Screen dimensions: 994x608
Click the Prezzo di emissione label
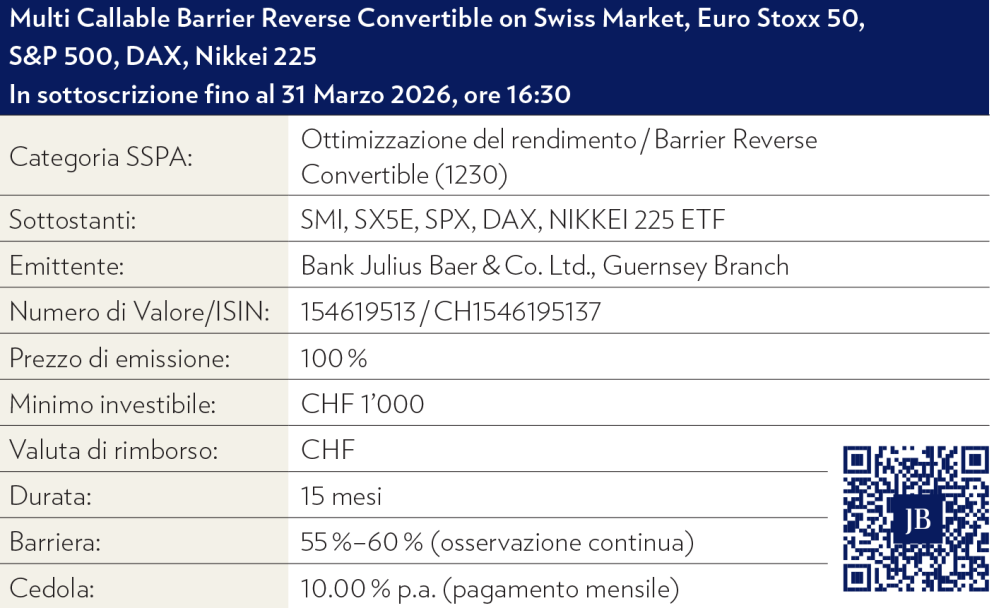119,359
